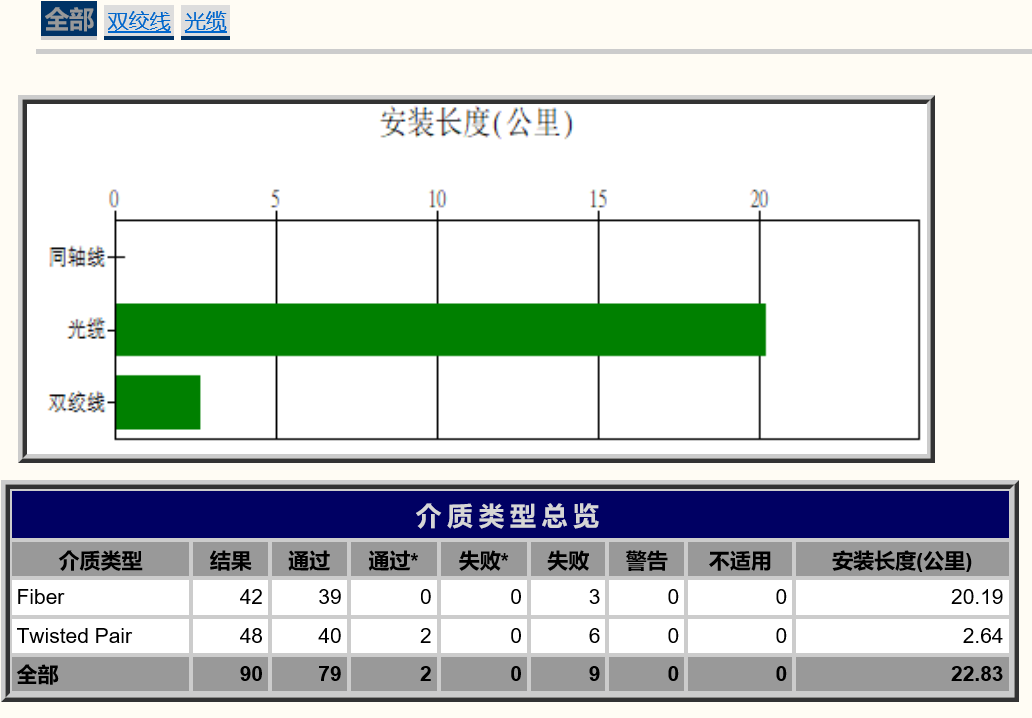The width and height of the screenshot is (1032, 718).
Task: Click the 结果 column header
Action: pyautogui.click(x=230, y=560)
